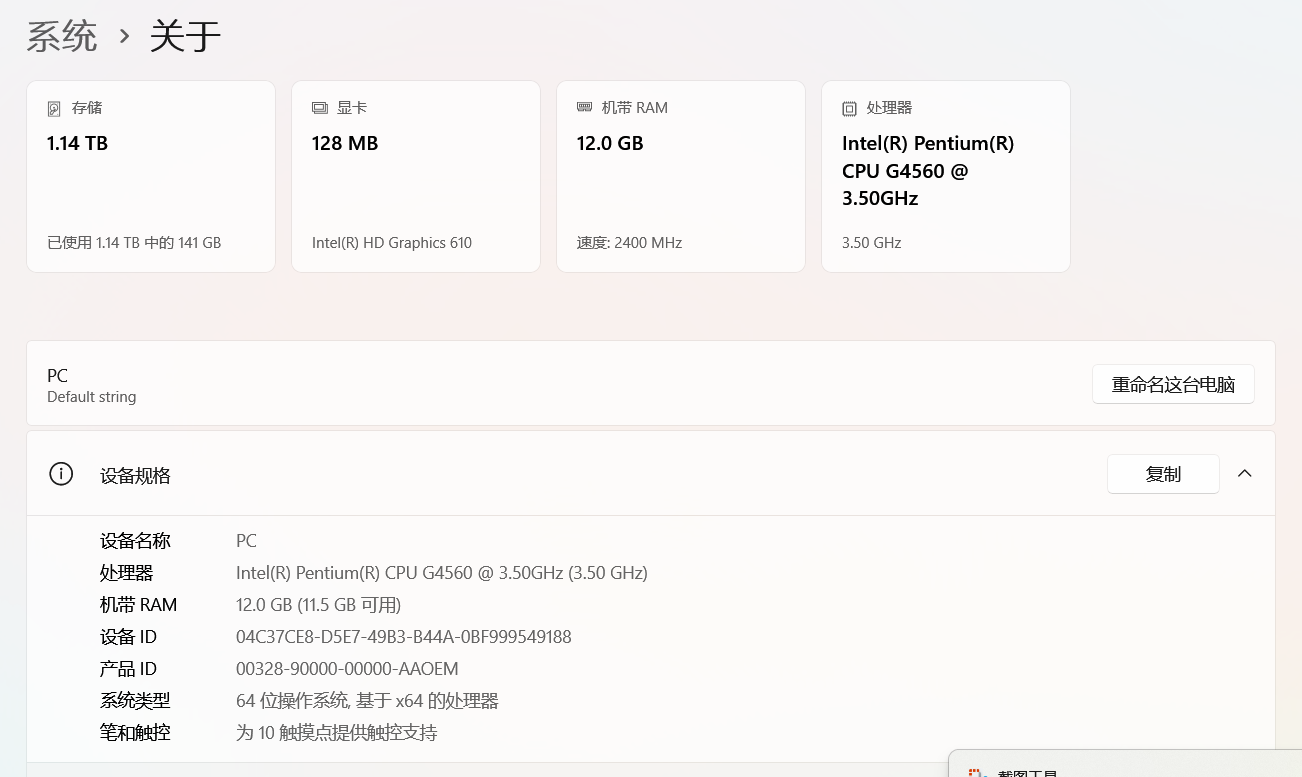Go back to 系统 in the breadcrumb
1302x777 pixels.
pos(62,37)
